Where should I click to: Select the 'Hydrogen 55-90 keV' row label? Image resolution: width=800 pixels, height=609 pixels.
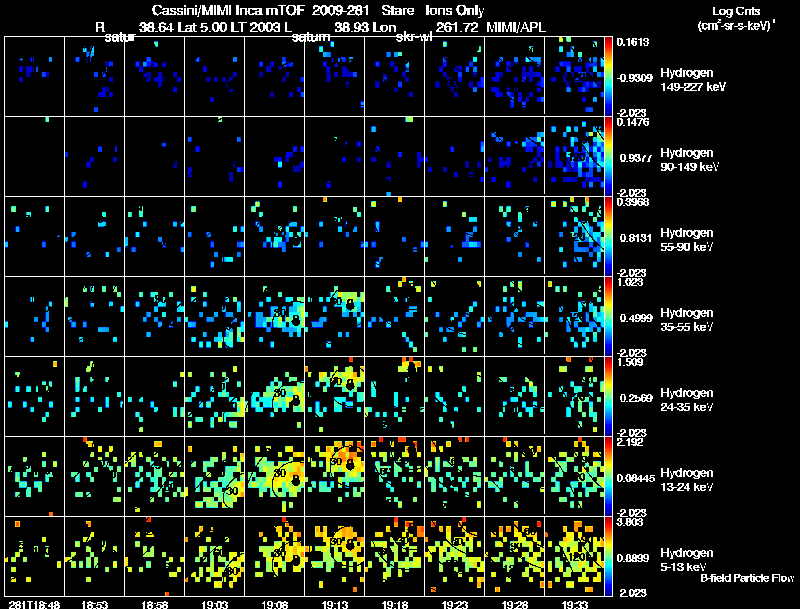pos(687,240)
